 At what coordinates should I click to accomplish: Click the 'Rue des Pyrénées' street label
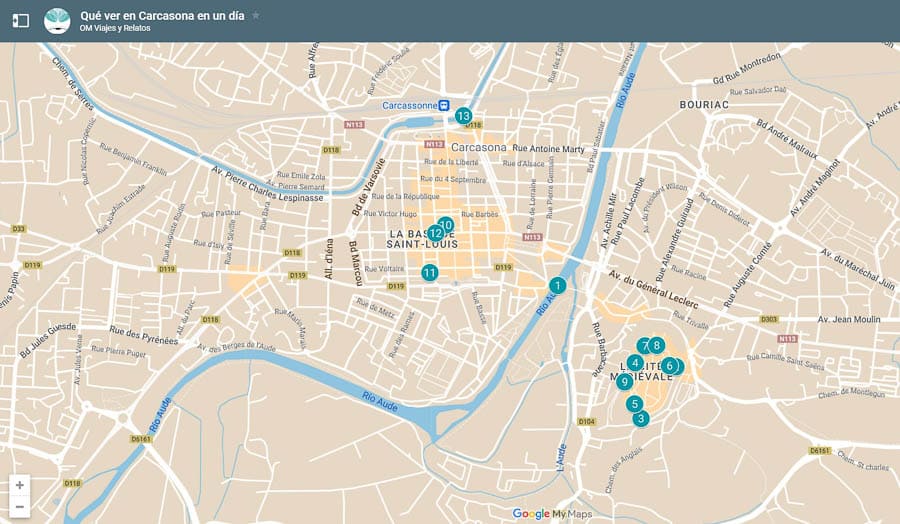[144, 335]
